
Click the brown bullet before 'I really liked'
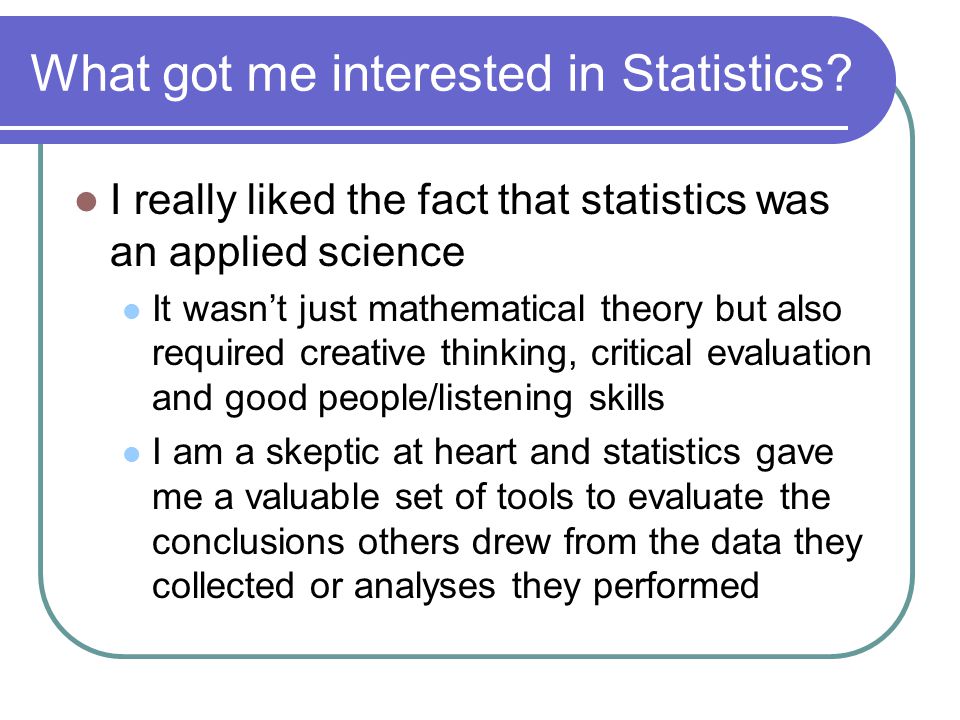(87, 201)
